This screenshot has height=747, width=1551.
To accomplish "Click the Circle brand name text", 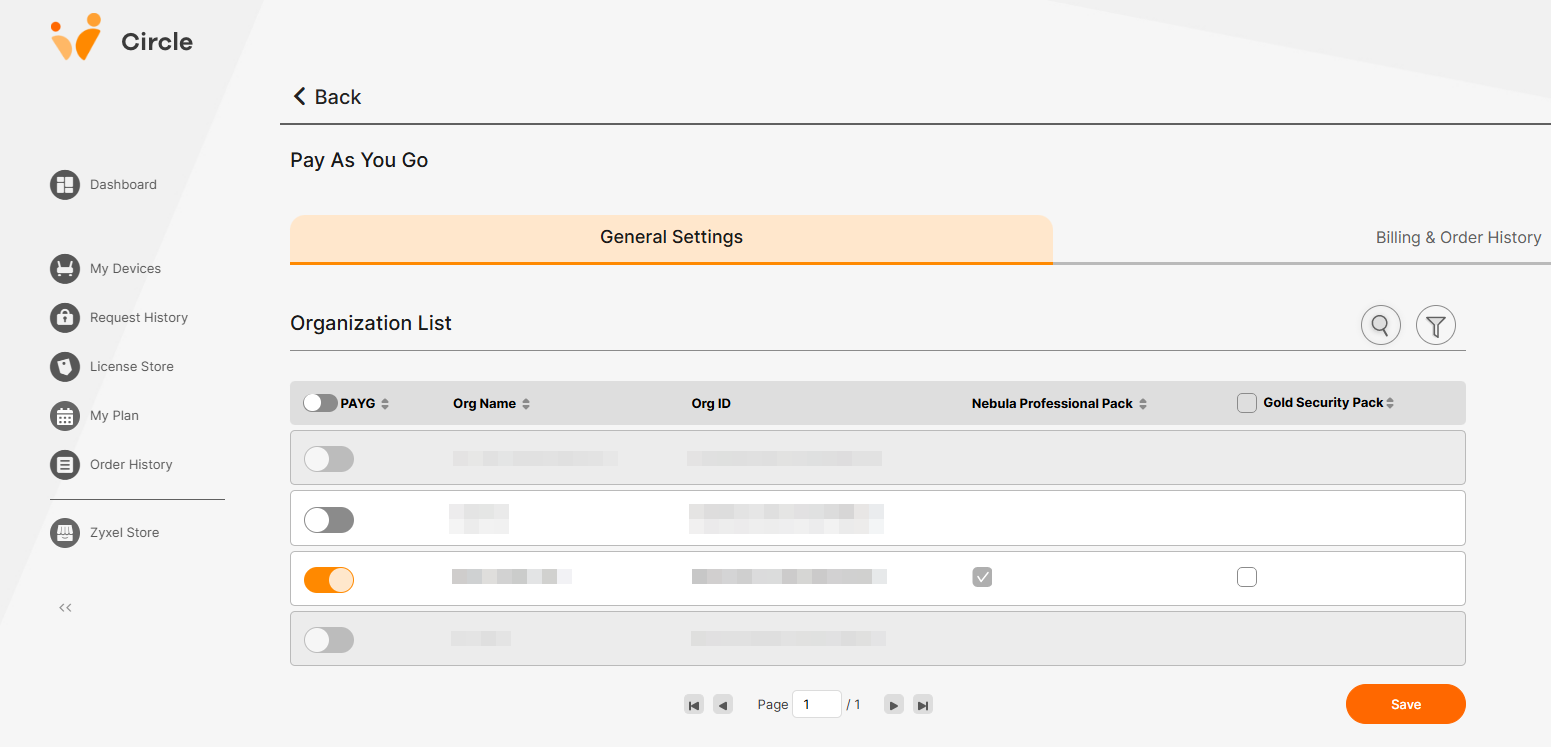I will tap(157, 42).
